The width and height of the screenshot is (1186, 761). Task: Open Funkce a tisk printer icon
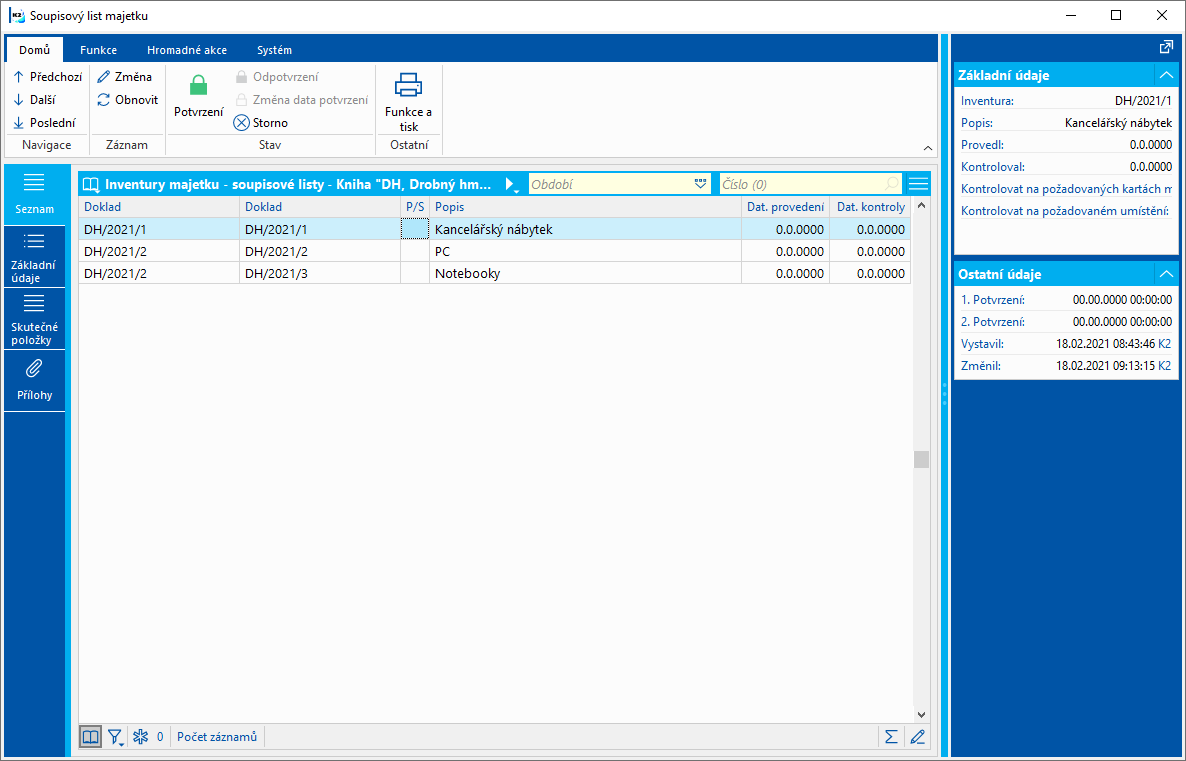tap(408, 85)
